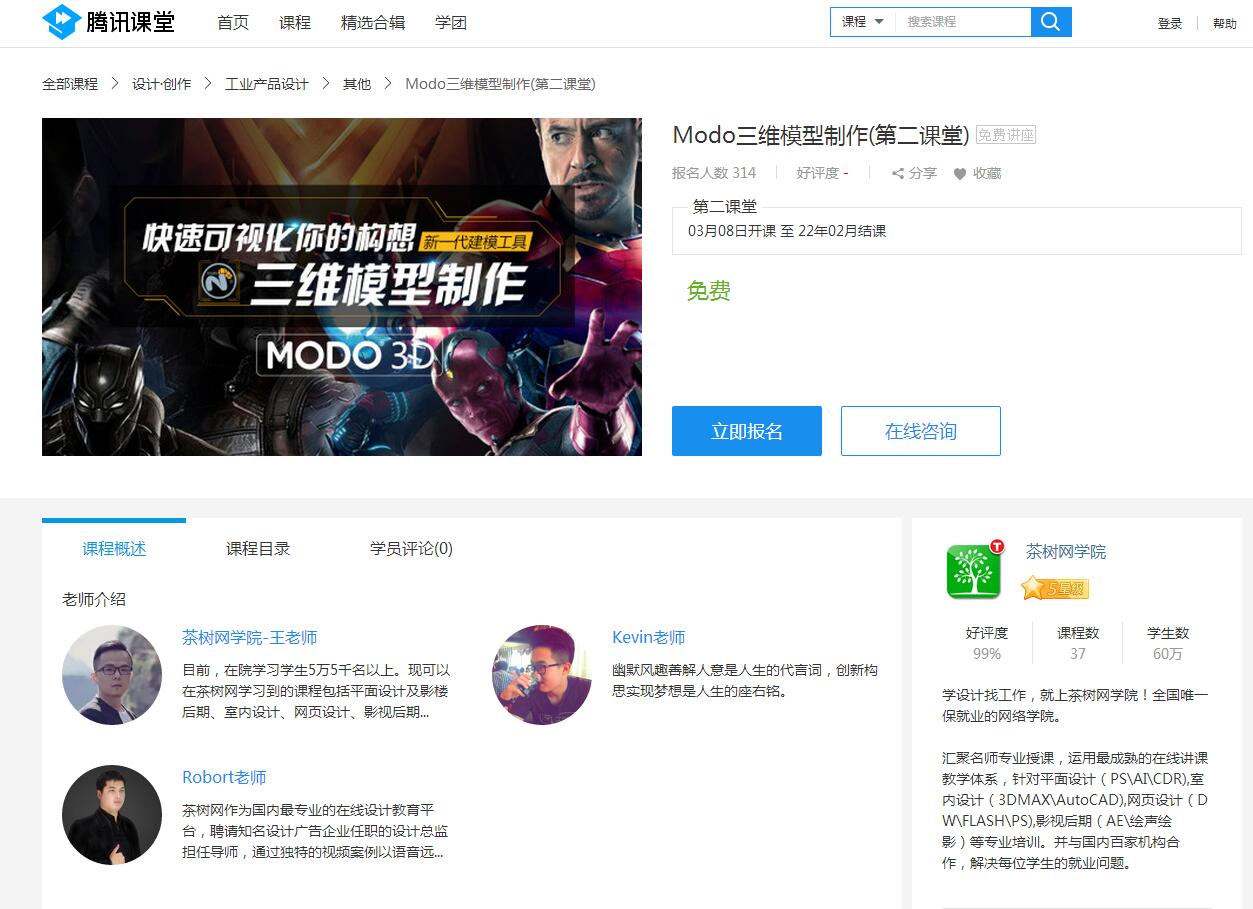Switch to the 课程目录 tab
The width and height of the screenshot is (1253, 909).
coord(258,548)
